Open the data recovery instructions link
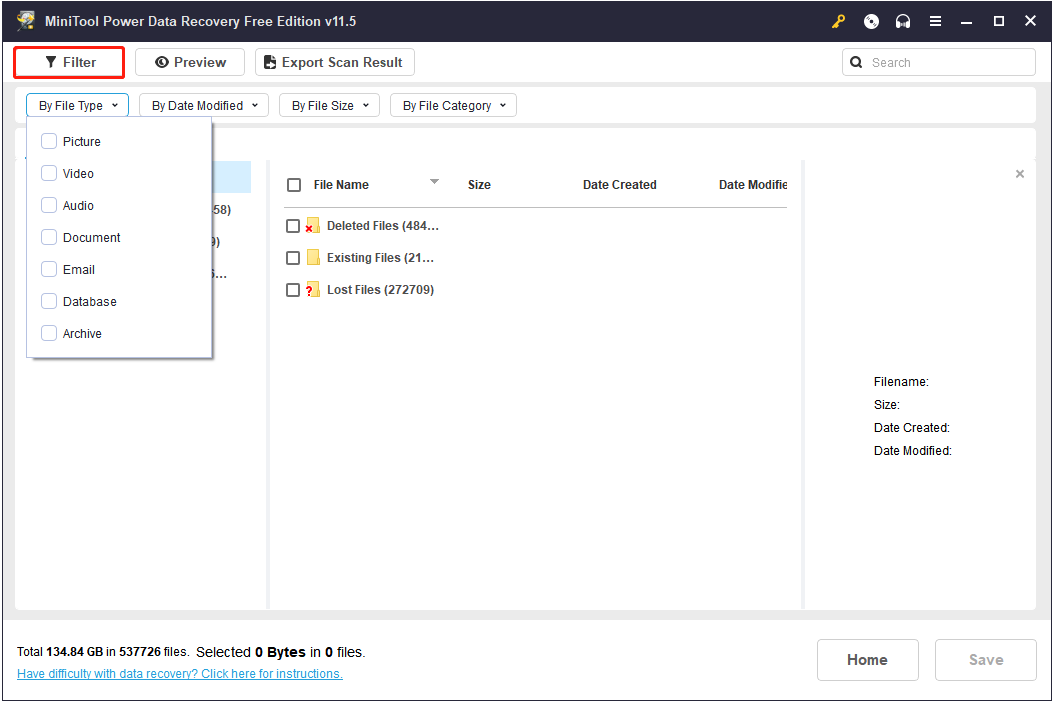This screenshot has width=1055, height=704. [x=180, y=674]
